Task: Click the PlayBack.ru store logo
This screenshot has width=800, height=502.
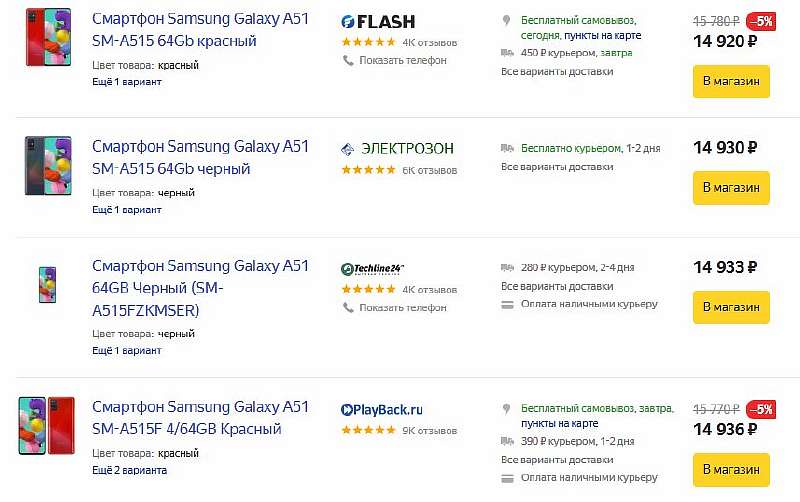Action: (x=381, y=409)
